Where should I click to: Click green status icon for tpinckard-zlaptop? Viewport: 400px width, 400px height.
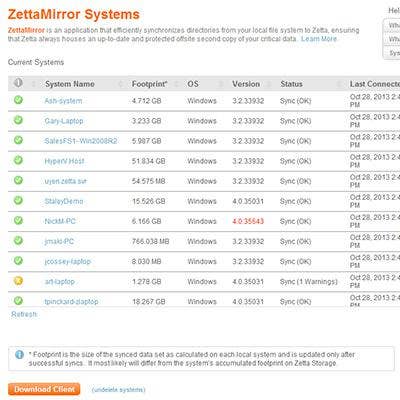click(18, 301)
